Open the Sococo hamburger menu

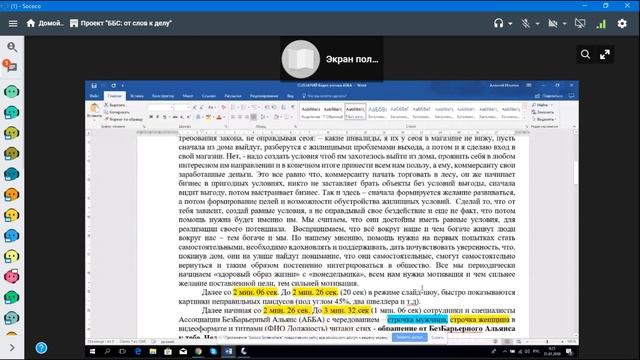click(x=13, y=23)
